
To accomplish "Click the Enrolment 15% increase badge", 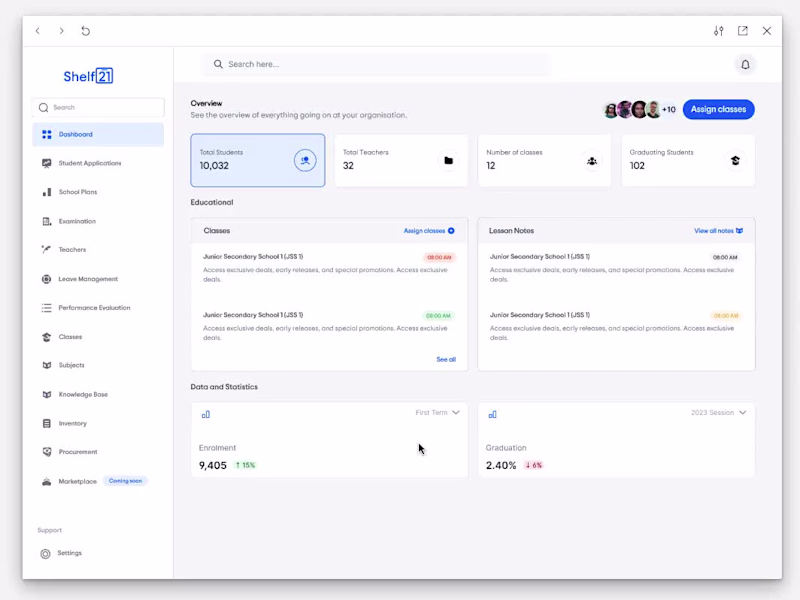I will coord(245,465).
